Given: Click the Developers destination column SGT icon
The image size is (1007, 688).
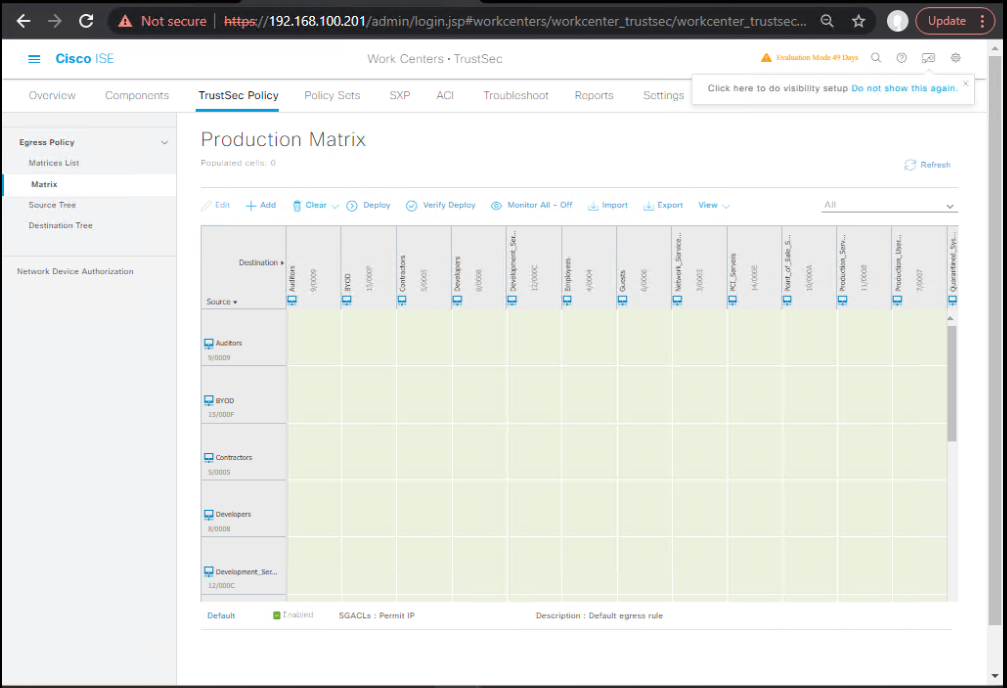Looking at the screenshot, I should [457, 300].
